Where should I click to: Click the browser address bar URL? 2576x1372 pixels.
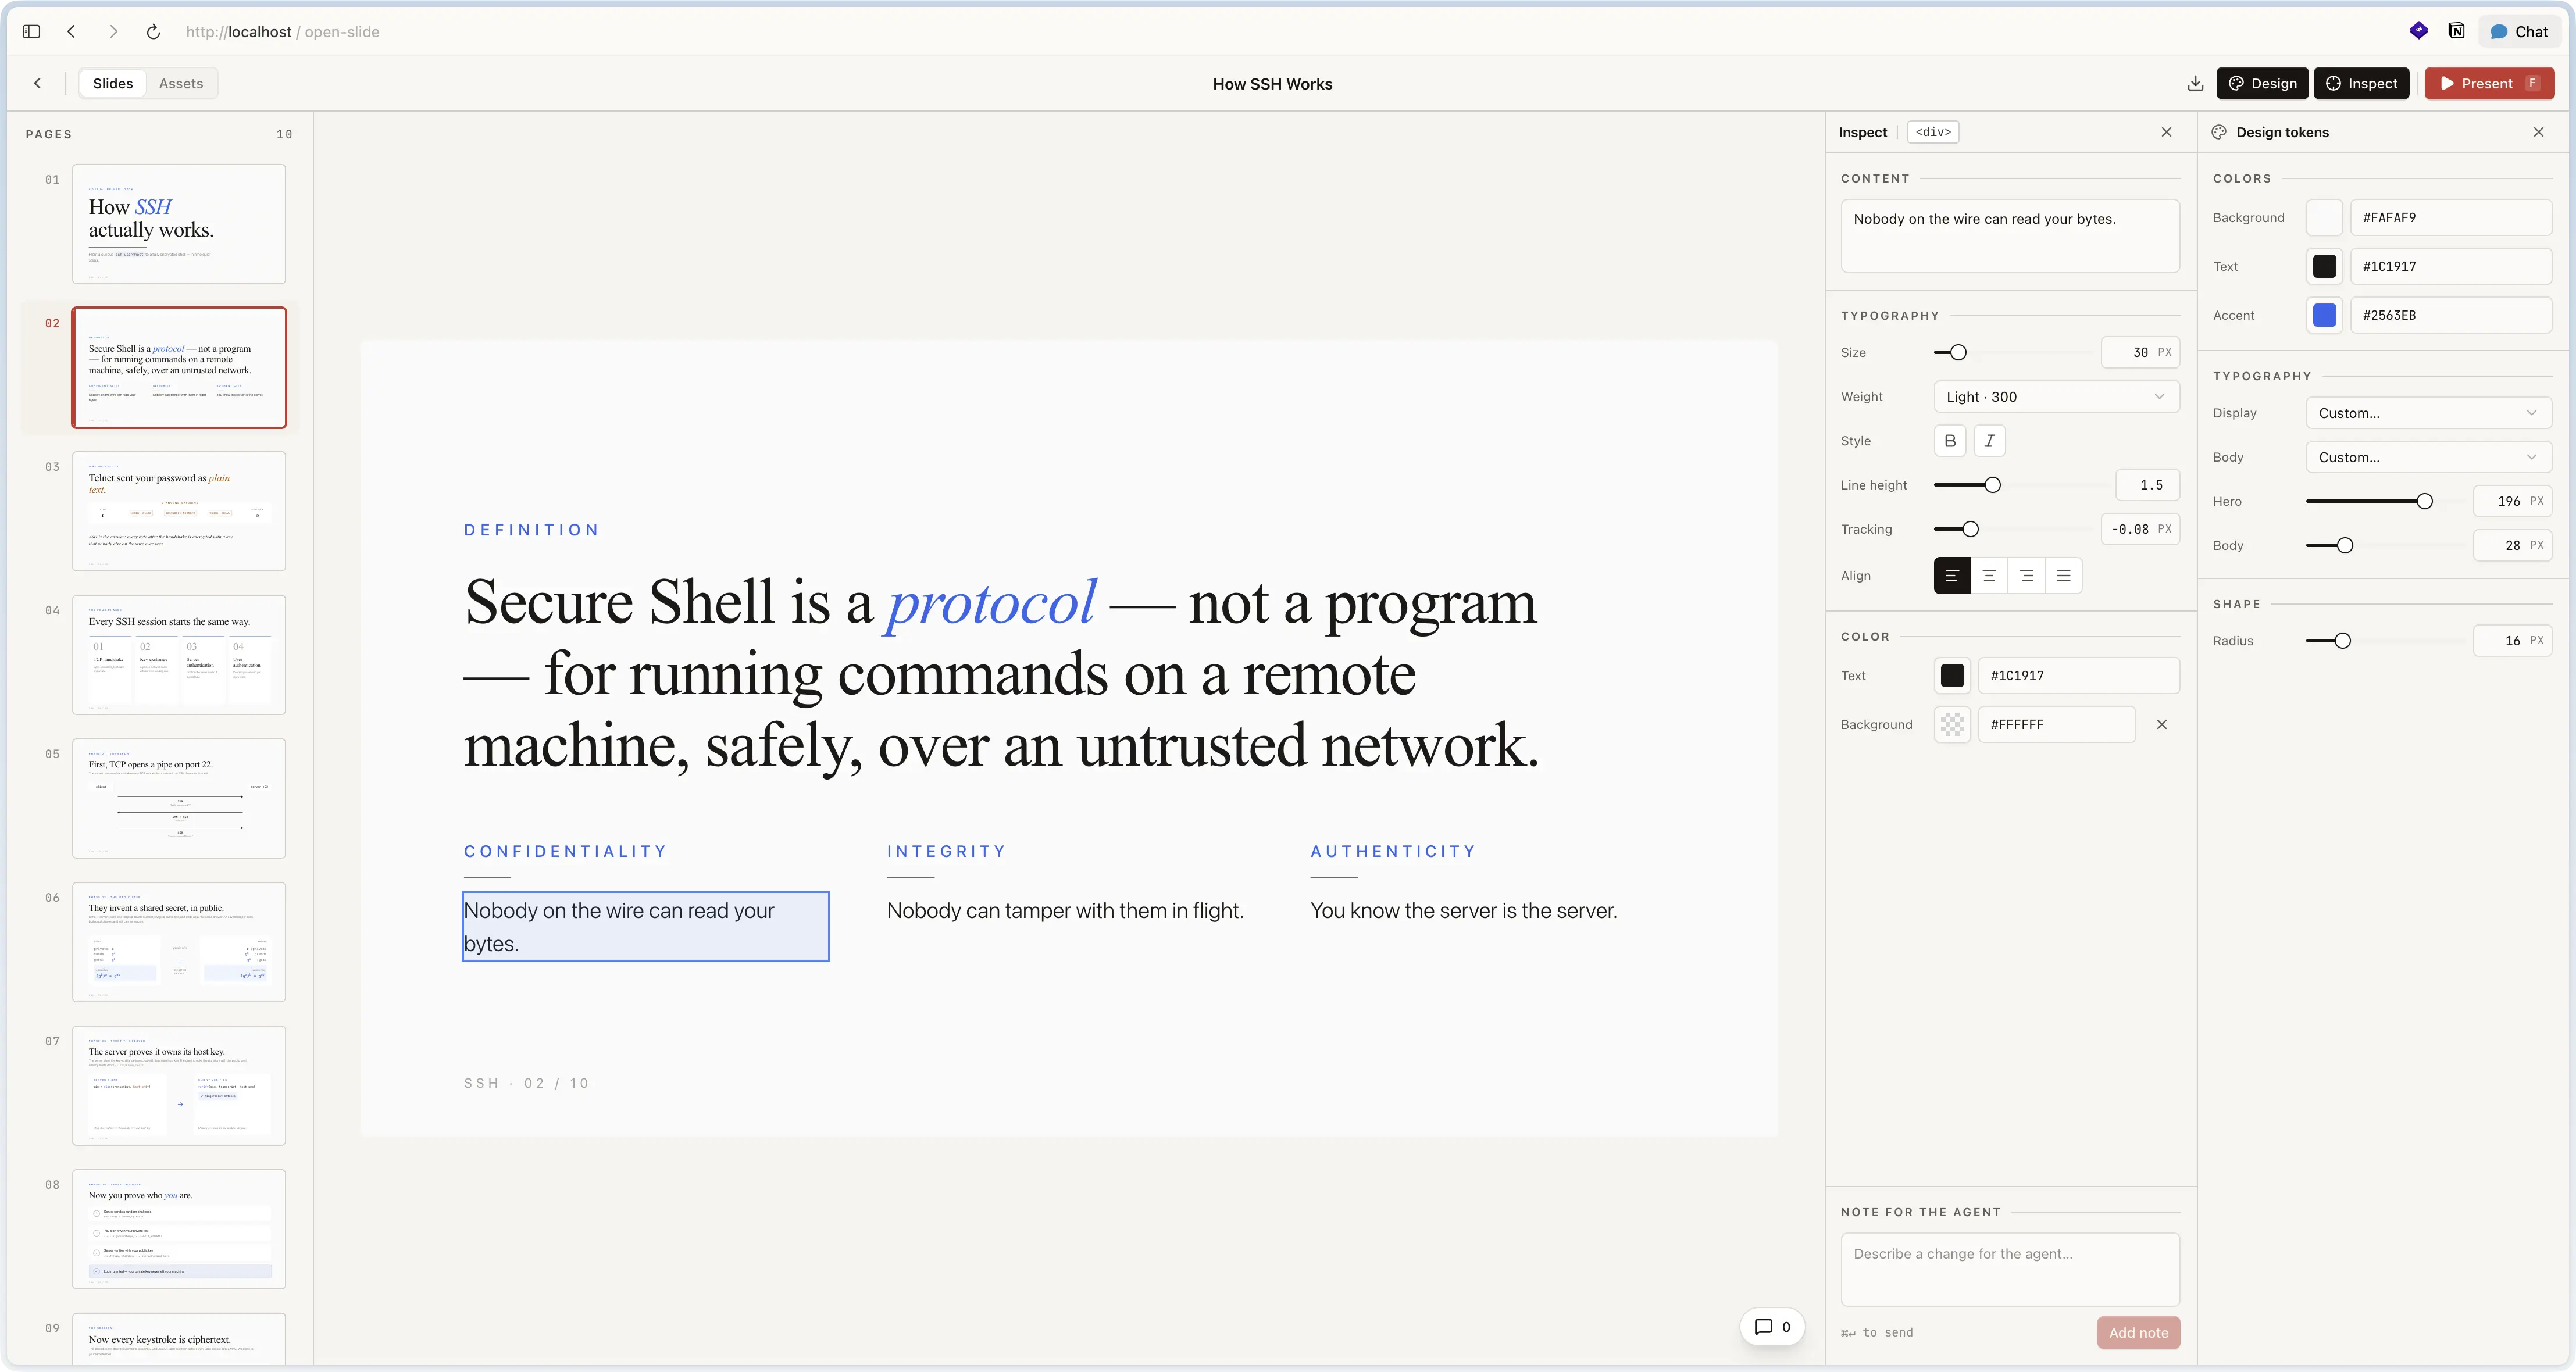[x=283, y=32]
